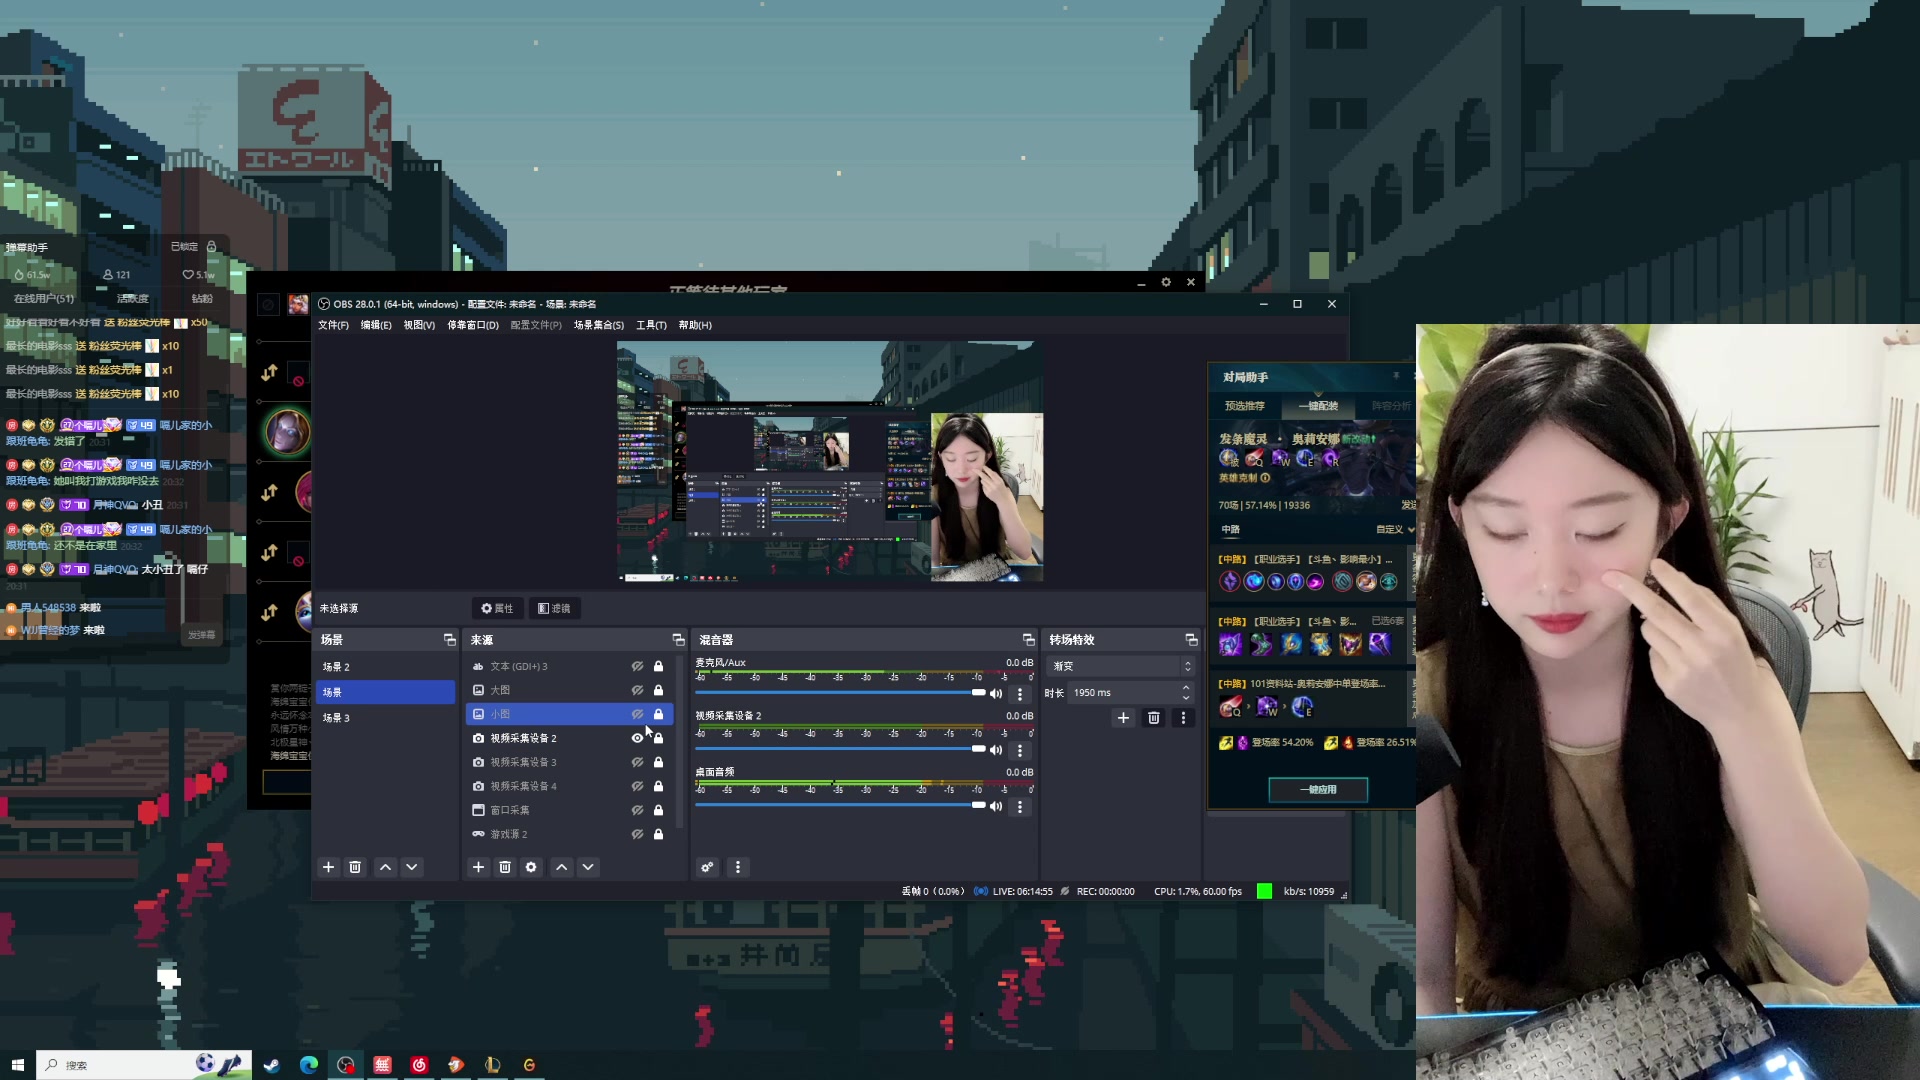Remove the selected source with trash icon
1920x1080 pixels.
[505, 867]
